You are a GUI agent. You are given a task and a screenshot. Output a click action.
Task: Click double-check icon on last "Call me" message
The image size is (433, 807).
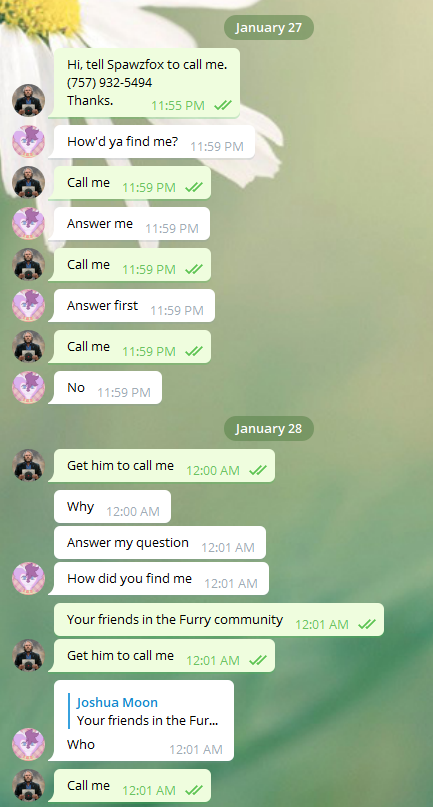194,790
